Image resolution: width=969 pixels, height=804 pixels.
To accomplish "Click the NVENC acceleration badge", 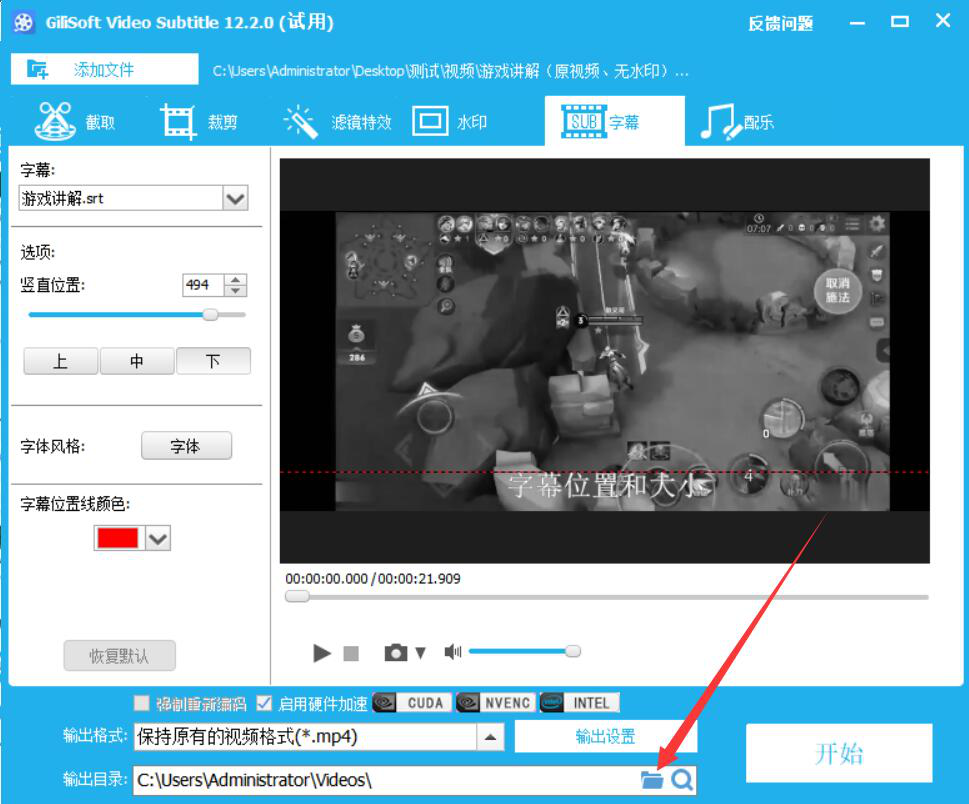I will (496, 703).
